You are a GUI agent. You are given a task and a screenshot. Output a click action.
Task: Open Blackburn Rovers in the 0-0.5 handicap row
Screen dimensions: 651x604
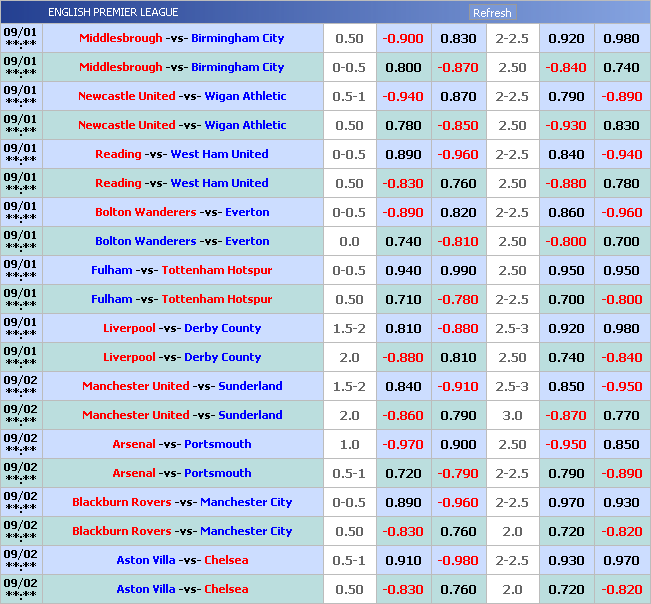tap(122, 503)
